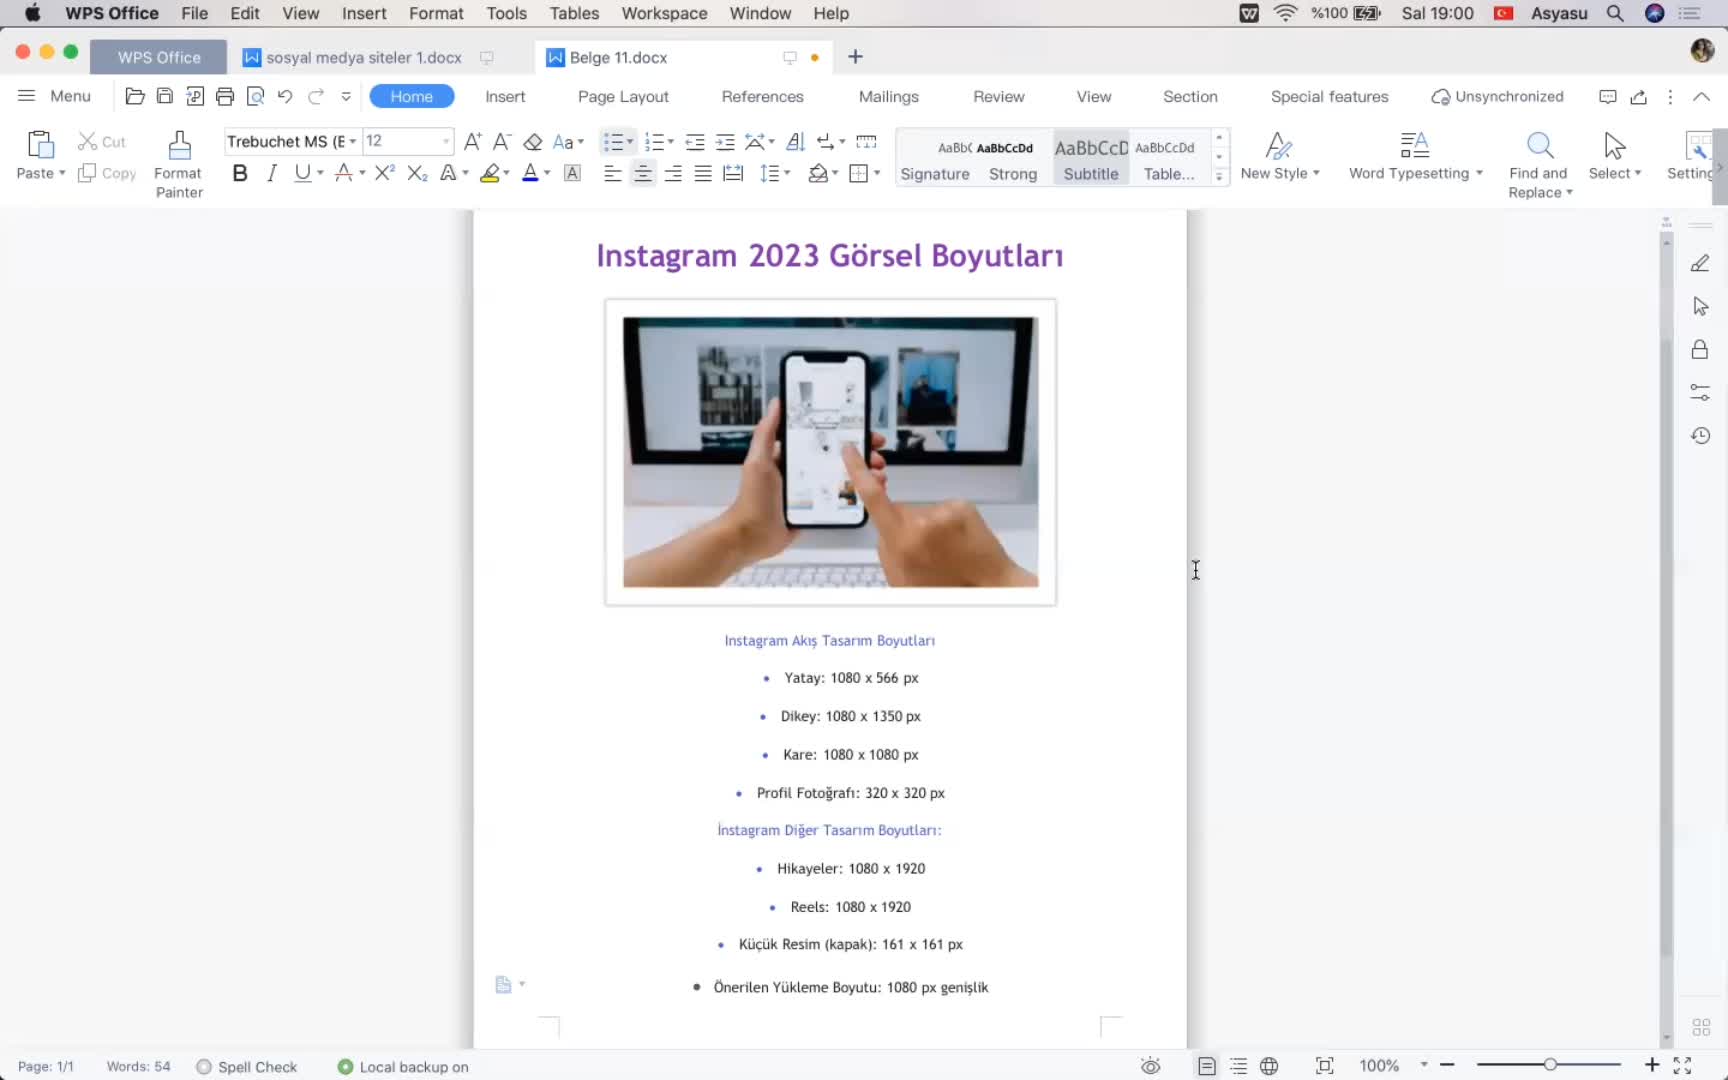Add a new document tab
The height and width of the screenshot is (1080, 1728).
click(855, 57)
